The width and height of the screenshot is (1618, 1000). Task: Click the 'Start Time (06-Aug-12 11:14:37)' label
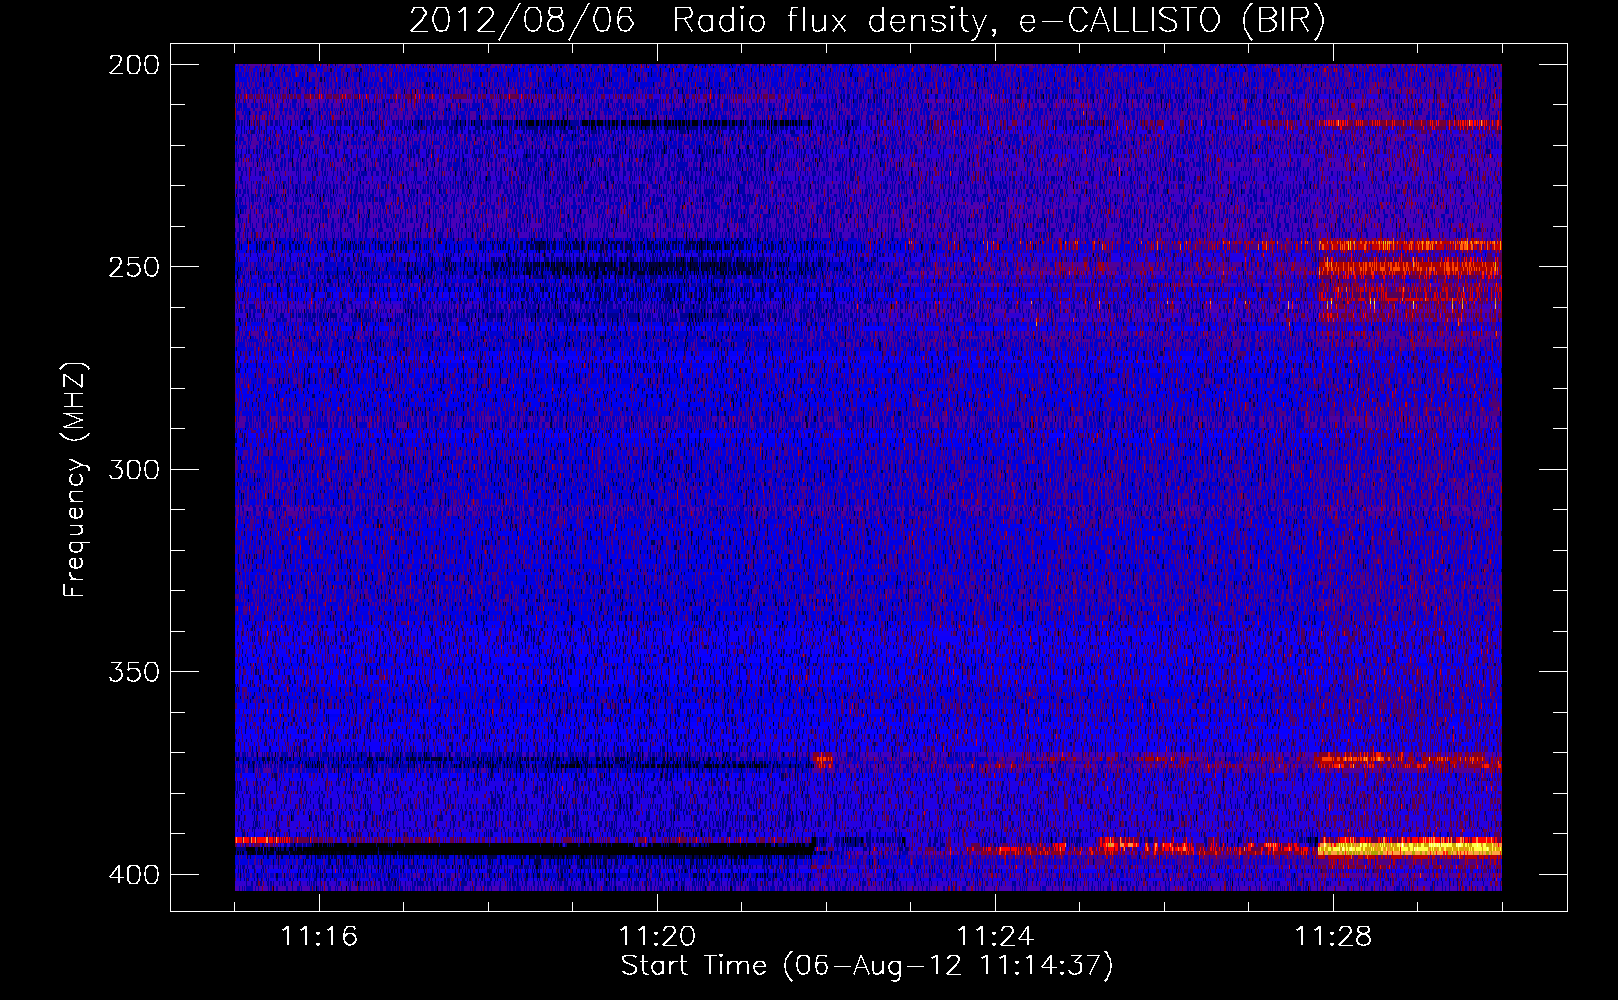[867, 966]
